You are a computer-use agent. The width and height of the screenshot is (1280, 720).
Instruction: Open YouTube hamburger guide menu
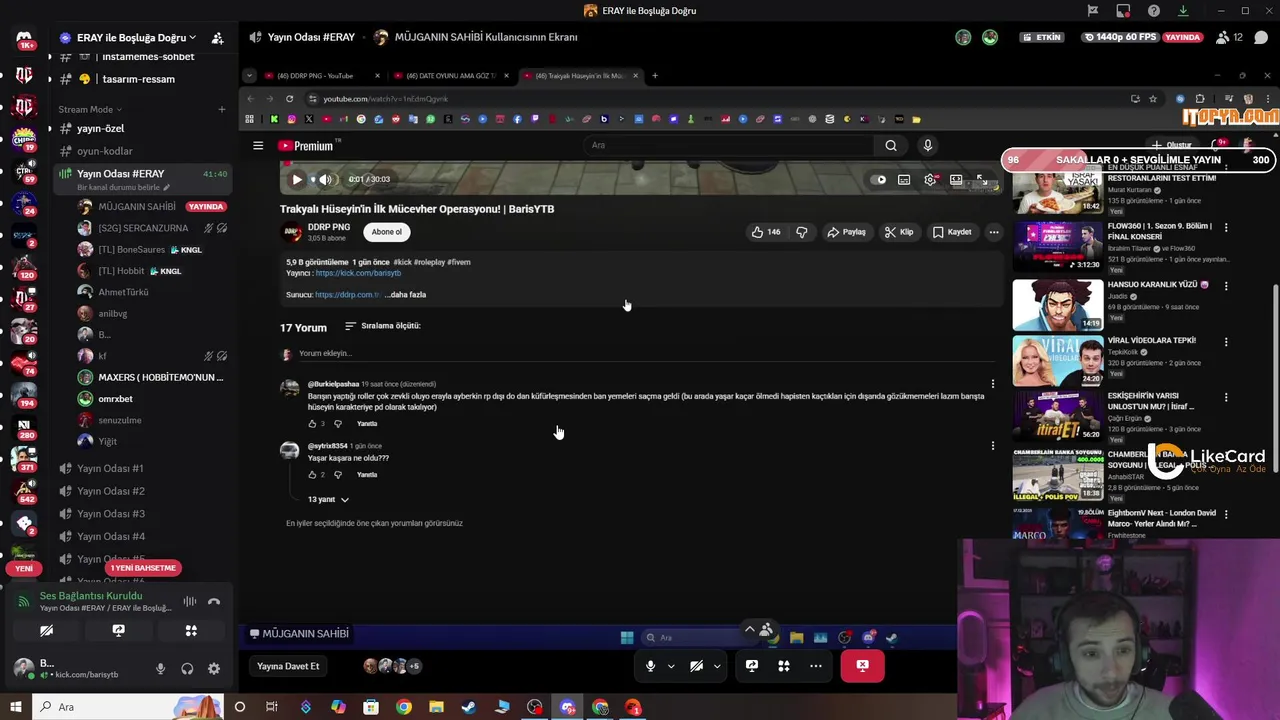click(x=258, y=146)
